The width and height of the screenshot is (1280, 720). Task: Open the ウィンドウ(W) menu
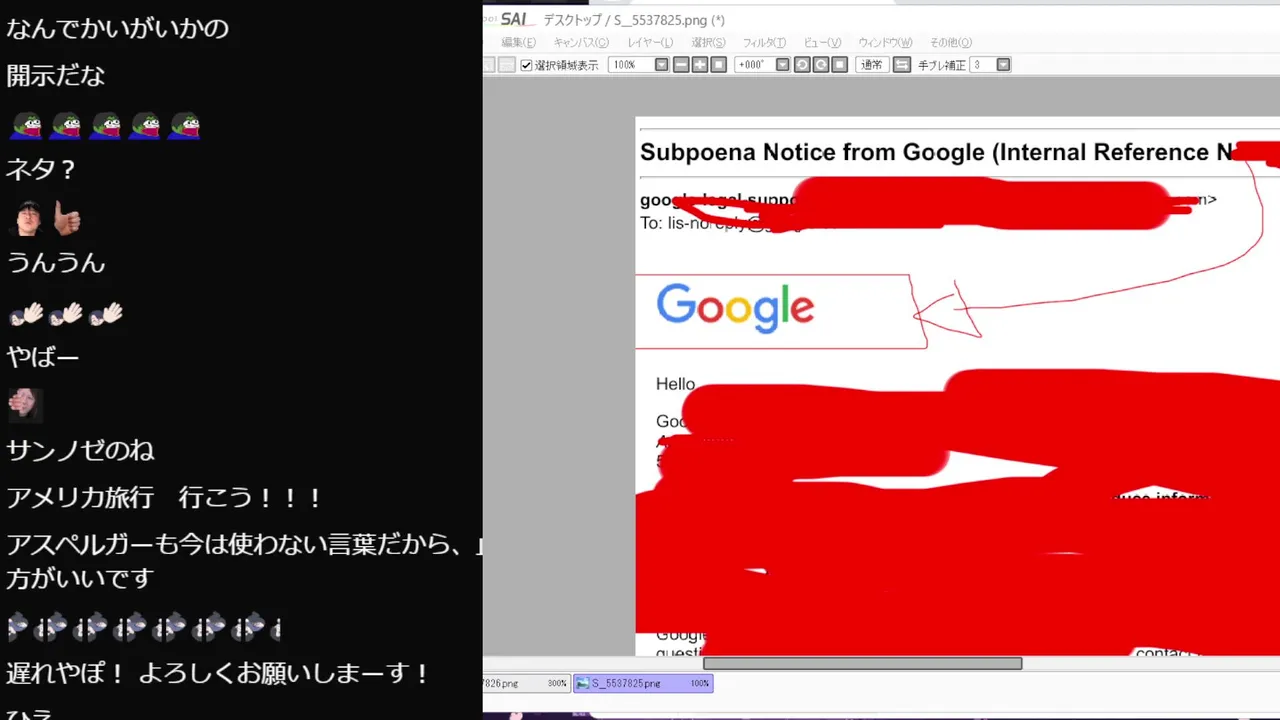coord(885,42)
